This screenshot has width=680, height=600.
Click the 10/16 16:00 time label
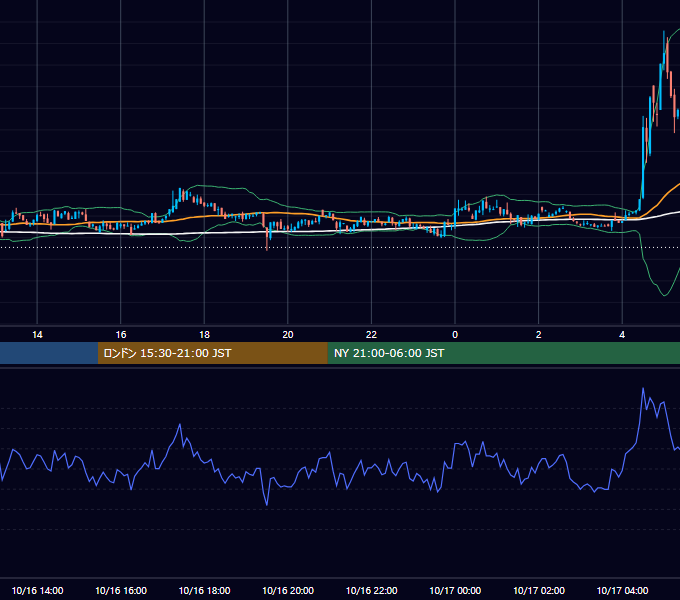point(121,590)
